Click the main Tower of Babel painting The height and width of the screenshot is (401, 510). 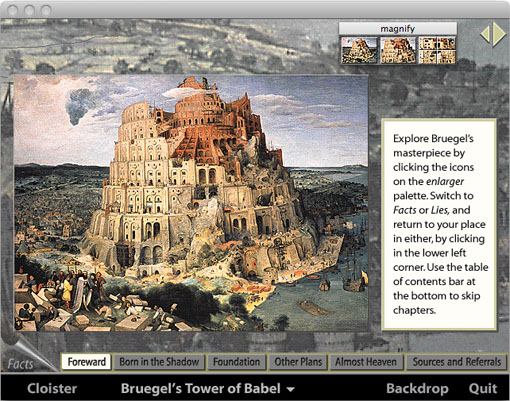[x=191, y=203]
